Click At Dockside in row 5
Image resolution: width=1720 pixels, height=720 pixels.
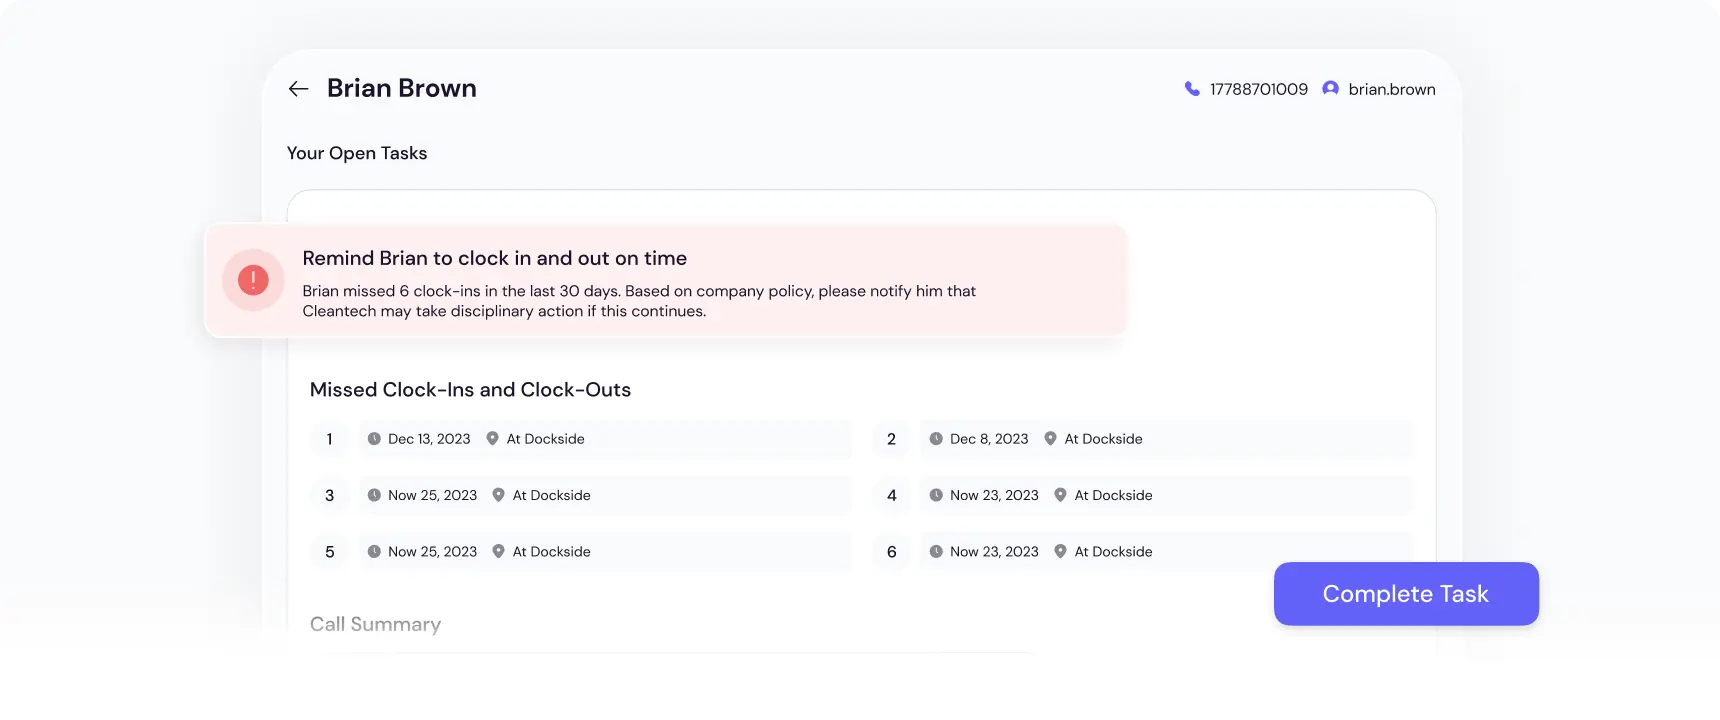pyautogui.click(x=551, y=551)
